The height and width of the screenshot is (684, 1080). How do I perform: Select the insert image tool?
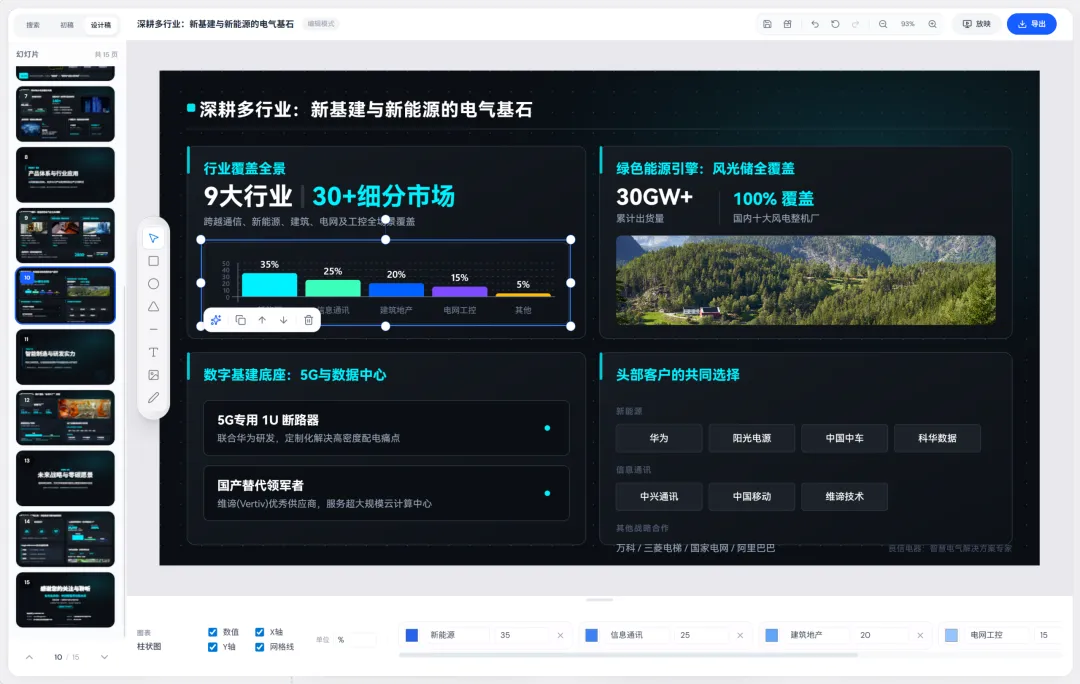[x=154, y=375]
